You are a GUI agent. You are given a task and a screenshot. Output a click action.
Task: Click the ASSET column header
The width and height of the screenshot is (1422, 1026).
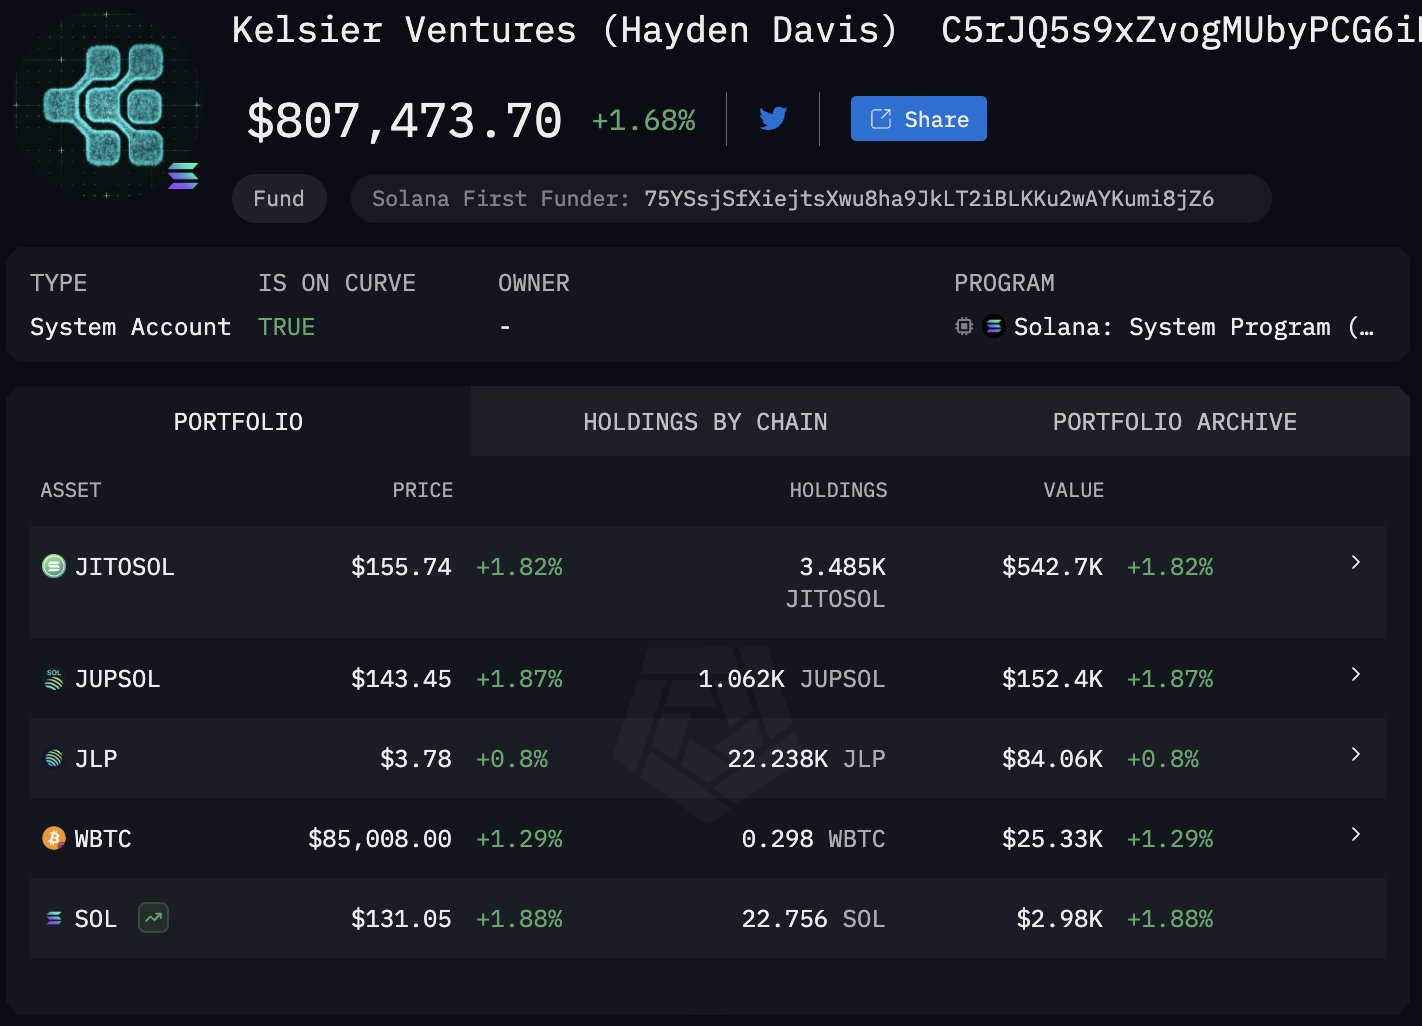click(x=71, y=490)
